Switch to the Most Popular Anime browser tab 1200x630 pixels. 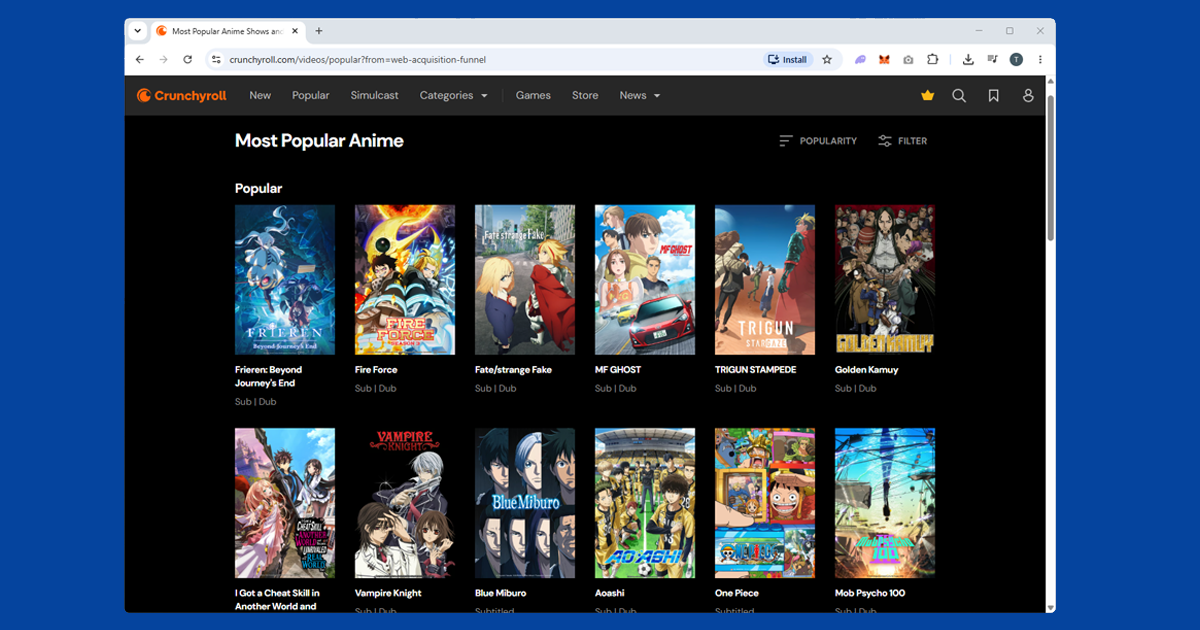point(228,31)
